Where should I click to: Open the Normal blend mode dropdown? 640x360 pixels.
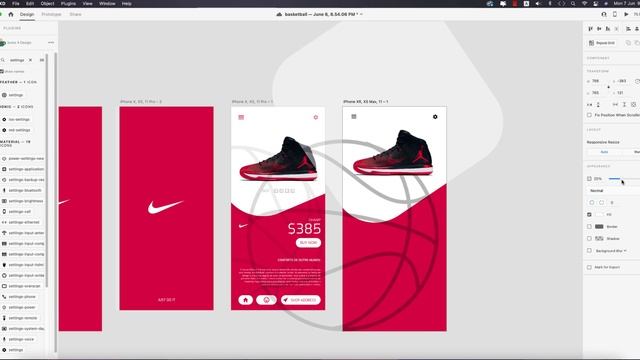[x=613, y=191]
